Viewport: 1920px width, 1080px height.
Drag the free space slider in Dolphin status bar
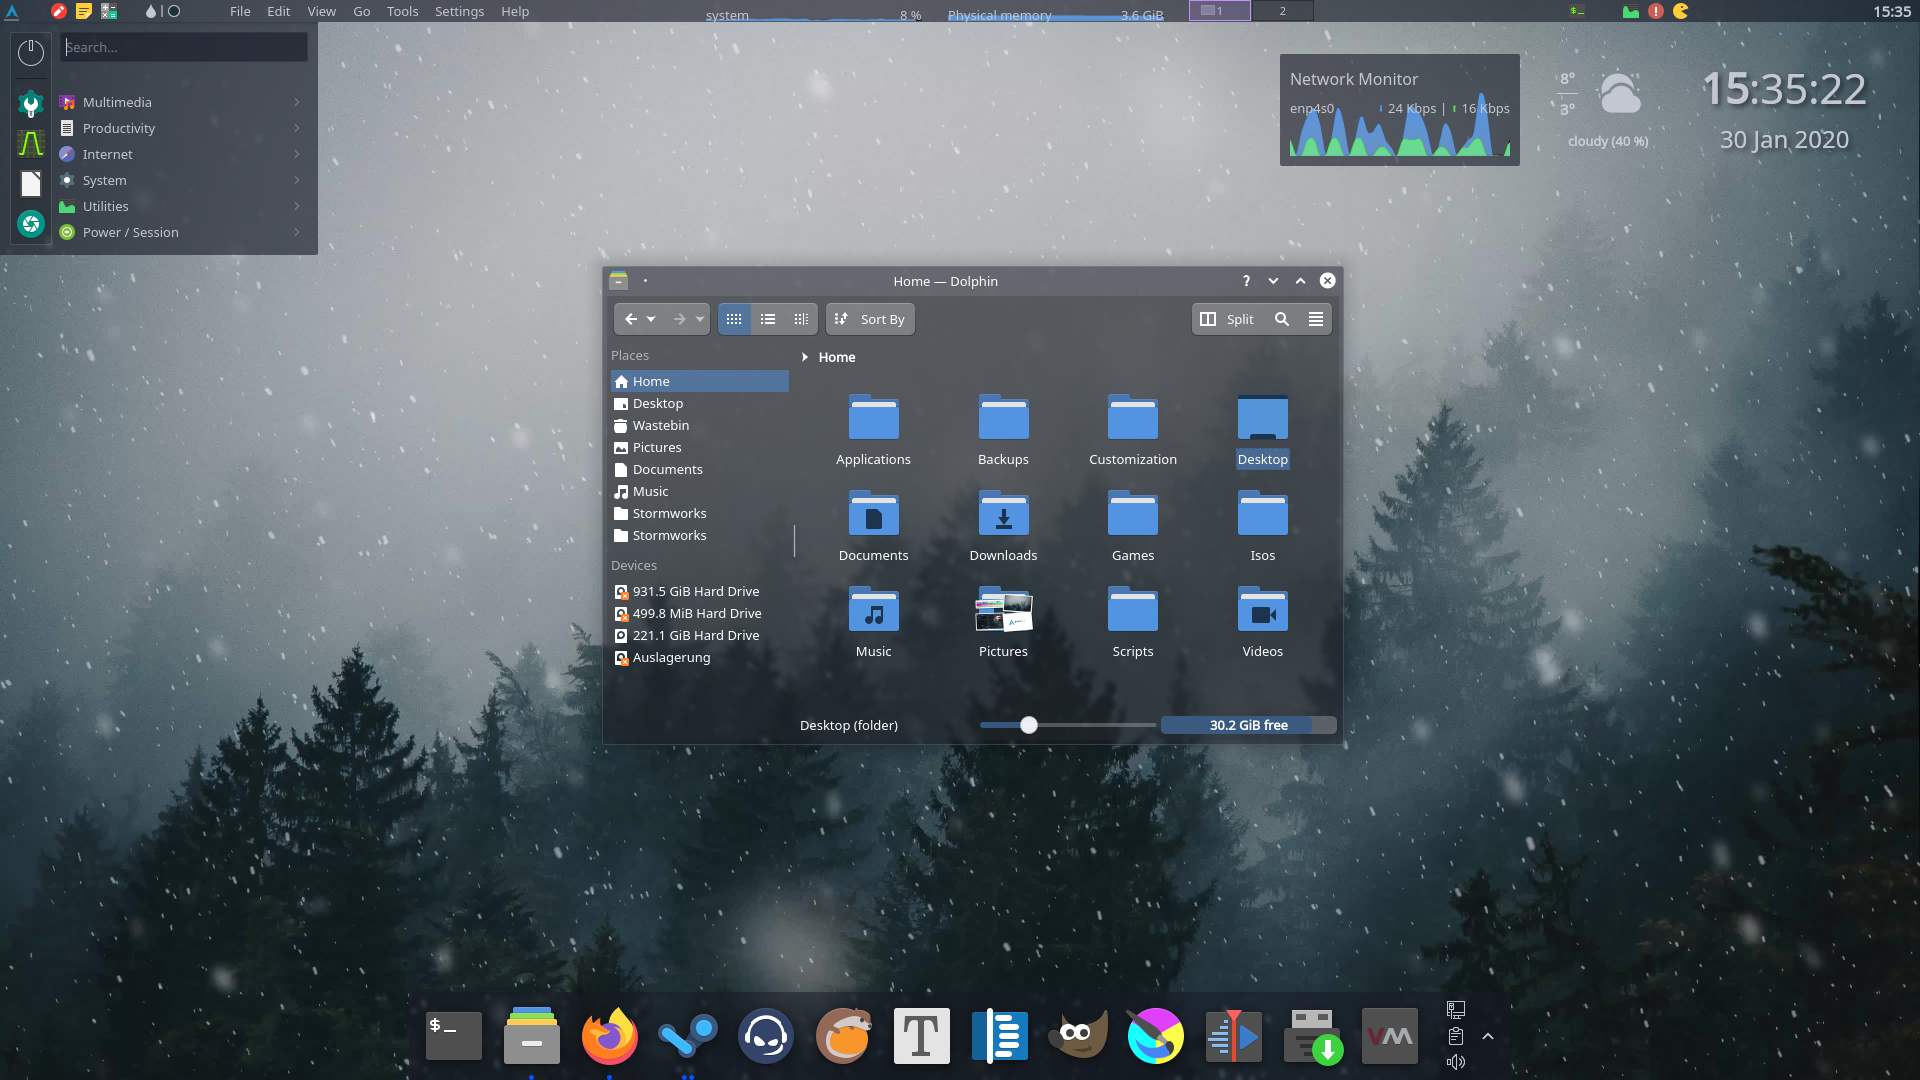click(1029, 724)
